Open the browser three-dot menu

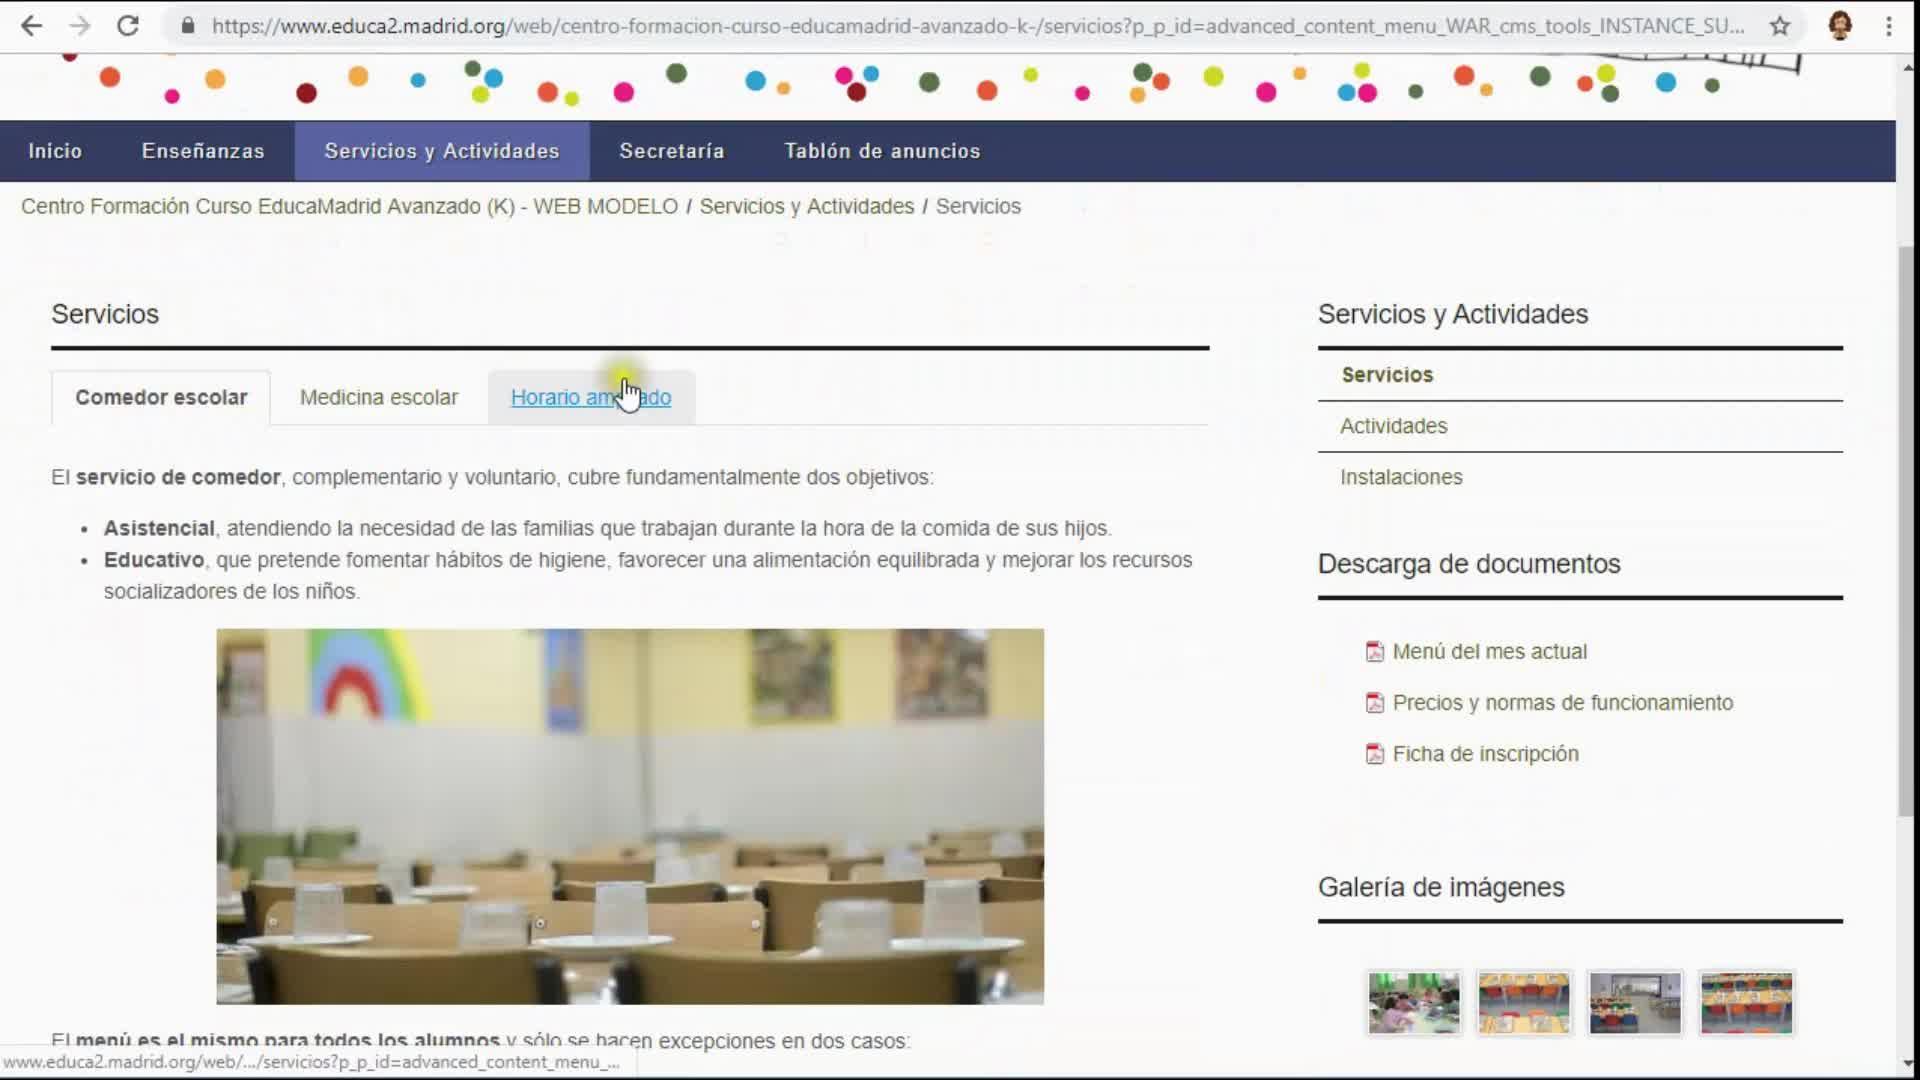pos(1889,26)
